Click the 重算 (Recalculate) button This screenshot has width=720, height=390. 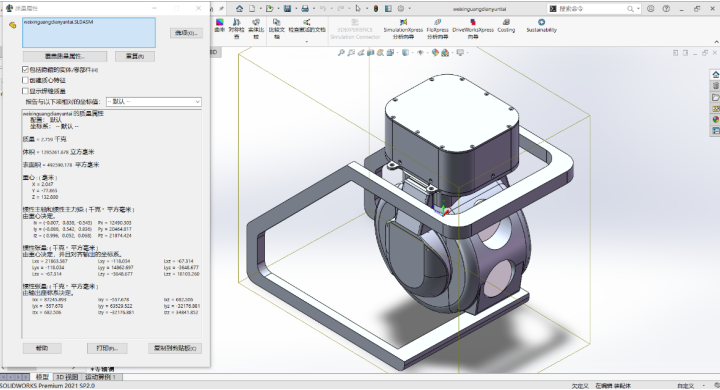point(135,56)
